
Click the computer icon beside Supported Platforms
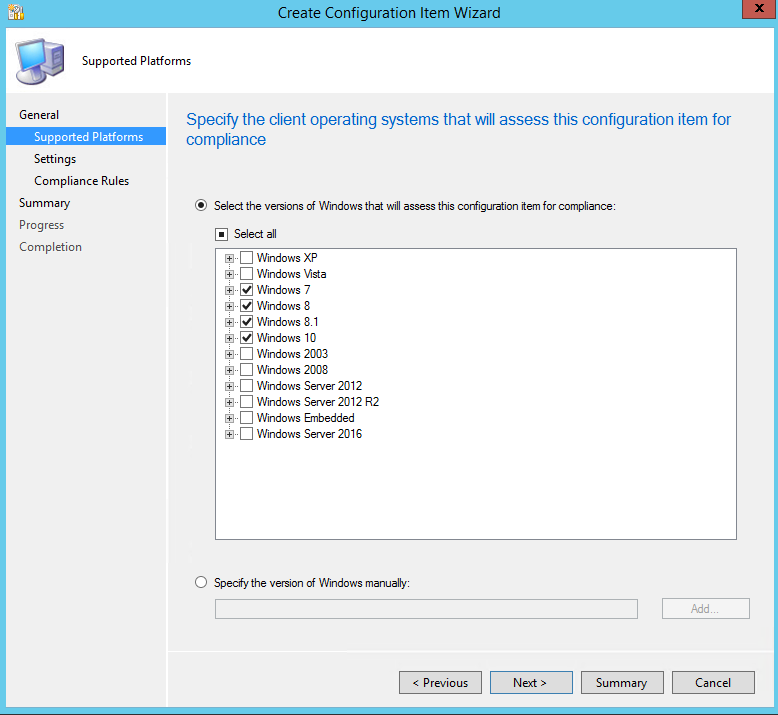[40, 61]
